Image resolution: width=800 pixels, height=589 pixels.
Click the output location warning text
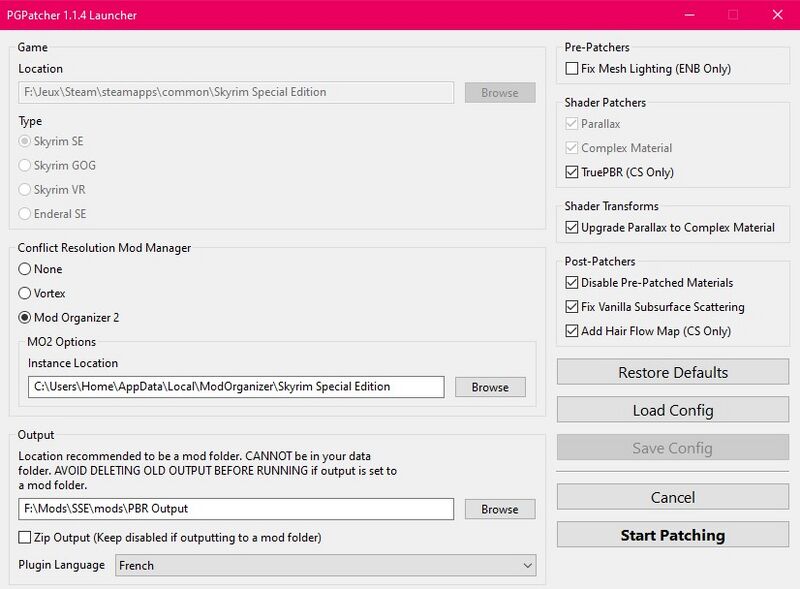click(x=207, y=471)
